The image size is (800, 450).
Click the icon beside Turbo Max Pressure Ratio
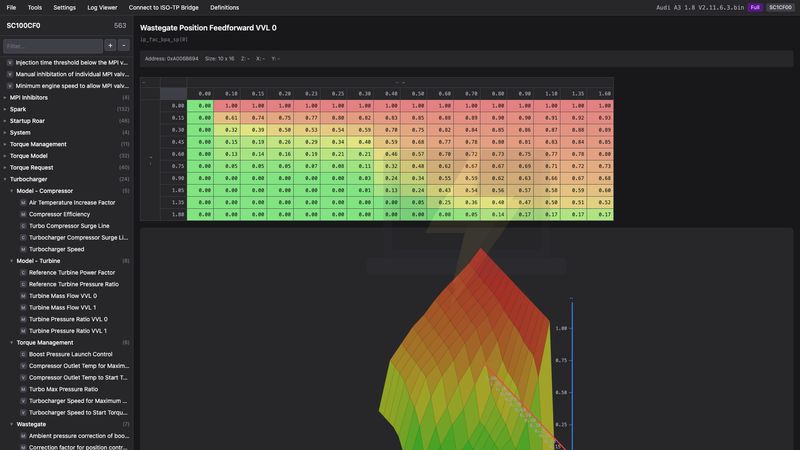(x=23, y=389)
